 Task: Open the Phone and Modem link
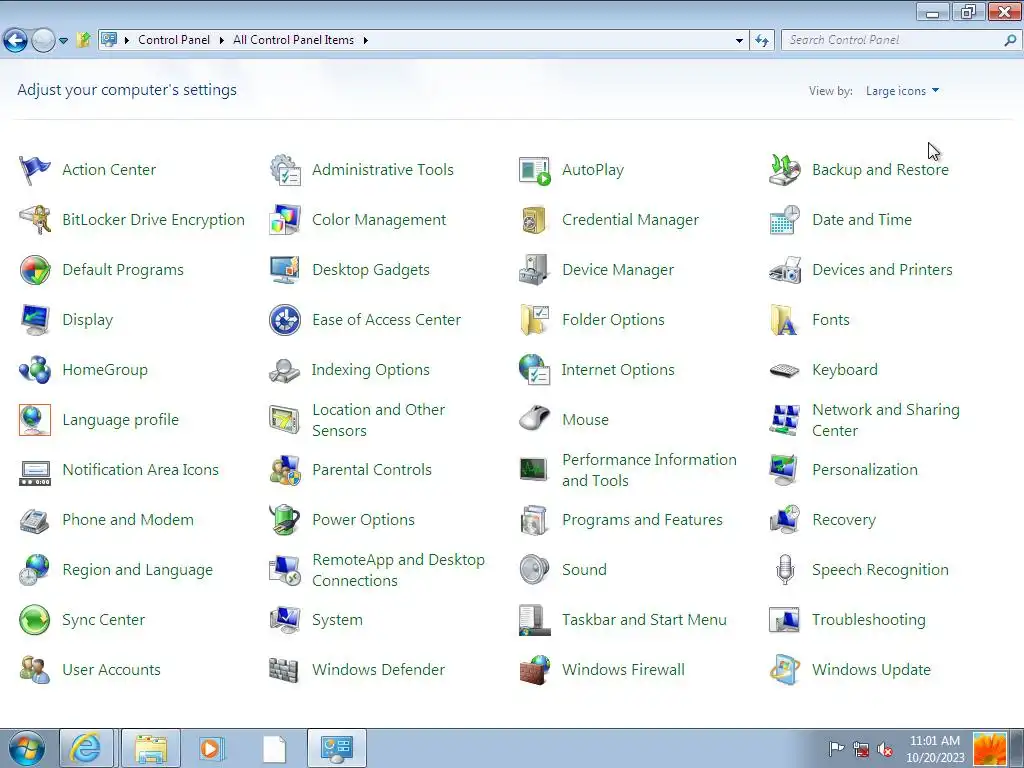[x=128, y=520]
